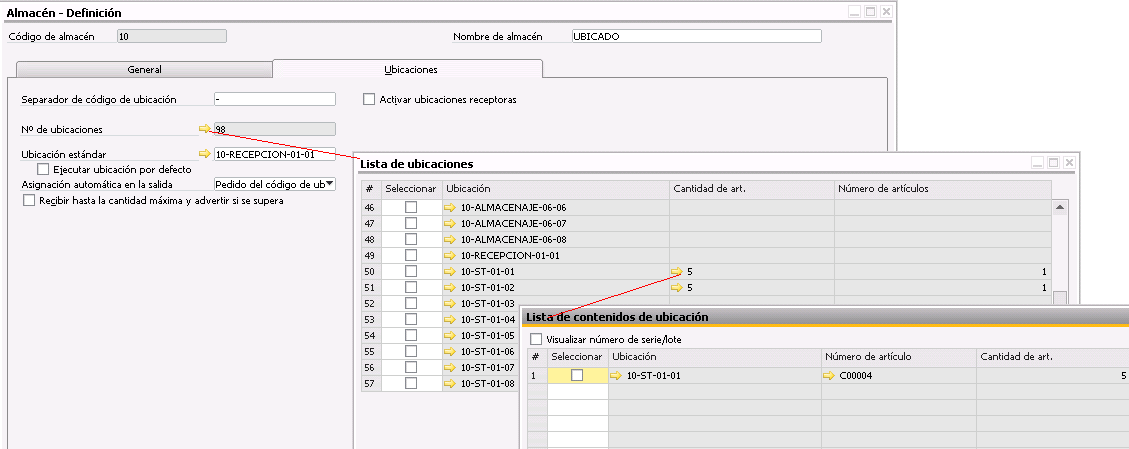
Task: Open link arrow for 10-ST-01-01 in contents list
Action: coord(616,375)
